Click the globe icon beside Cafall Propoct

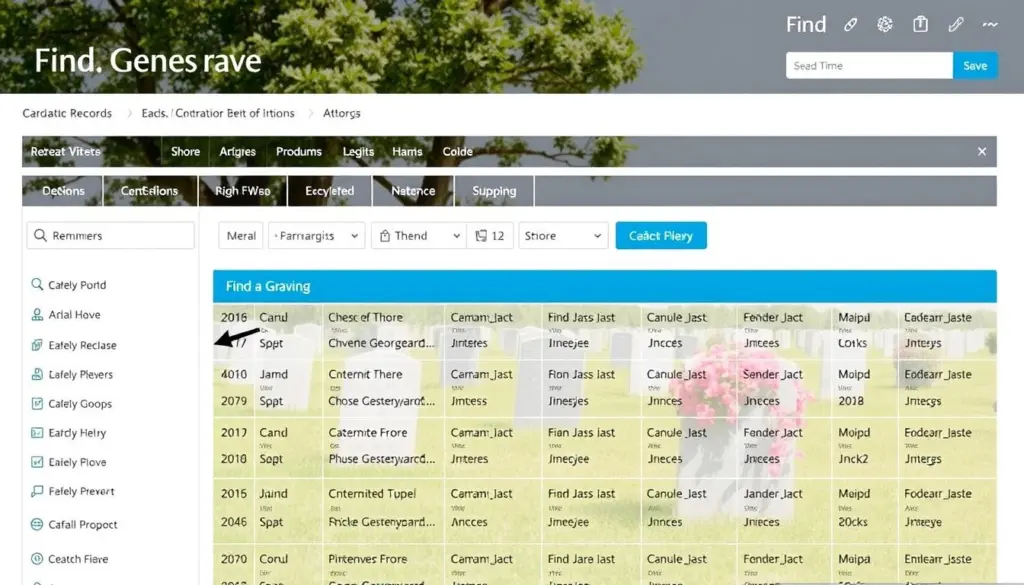[37, 524]
